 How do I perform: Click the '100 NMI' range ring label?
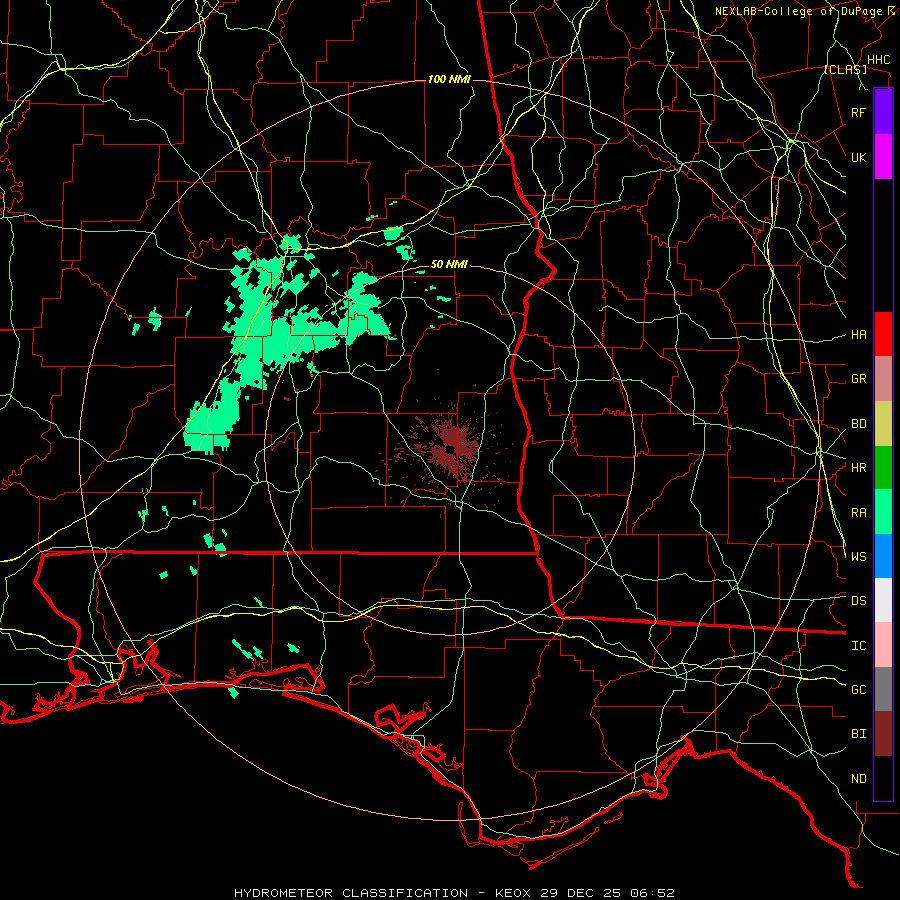coord(449,79)
